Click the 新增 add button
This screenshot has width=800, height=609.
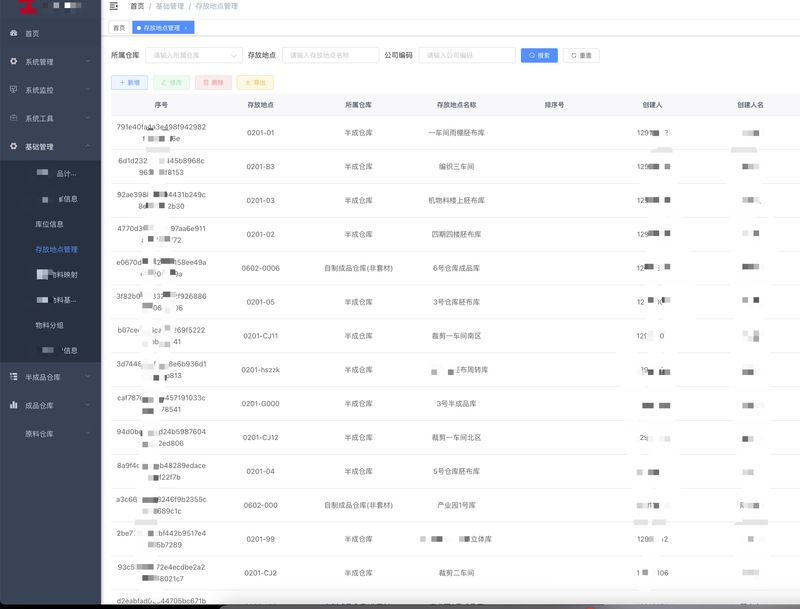click(x=130, y=82)
